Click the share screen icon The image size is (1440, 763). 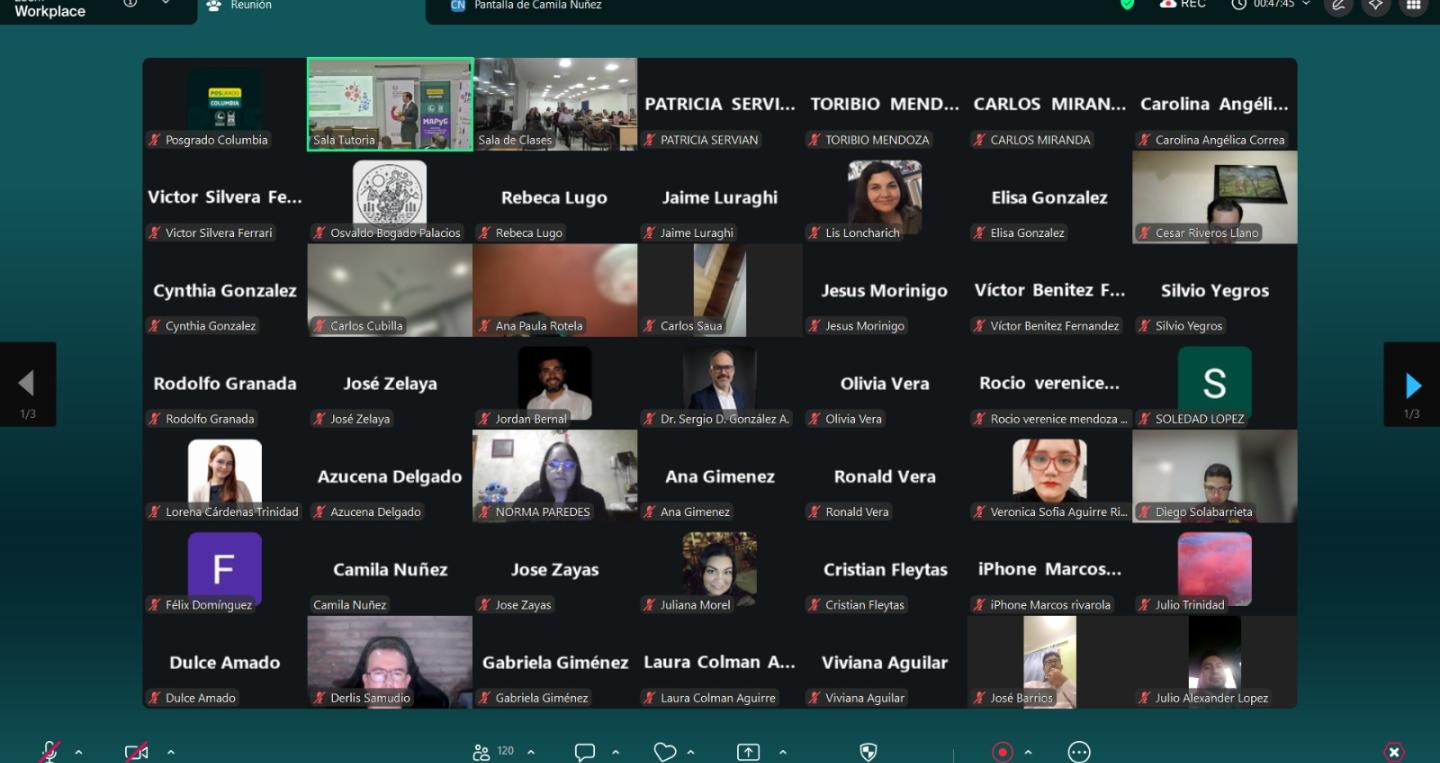click(748, 752)
